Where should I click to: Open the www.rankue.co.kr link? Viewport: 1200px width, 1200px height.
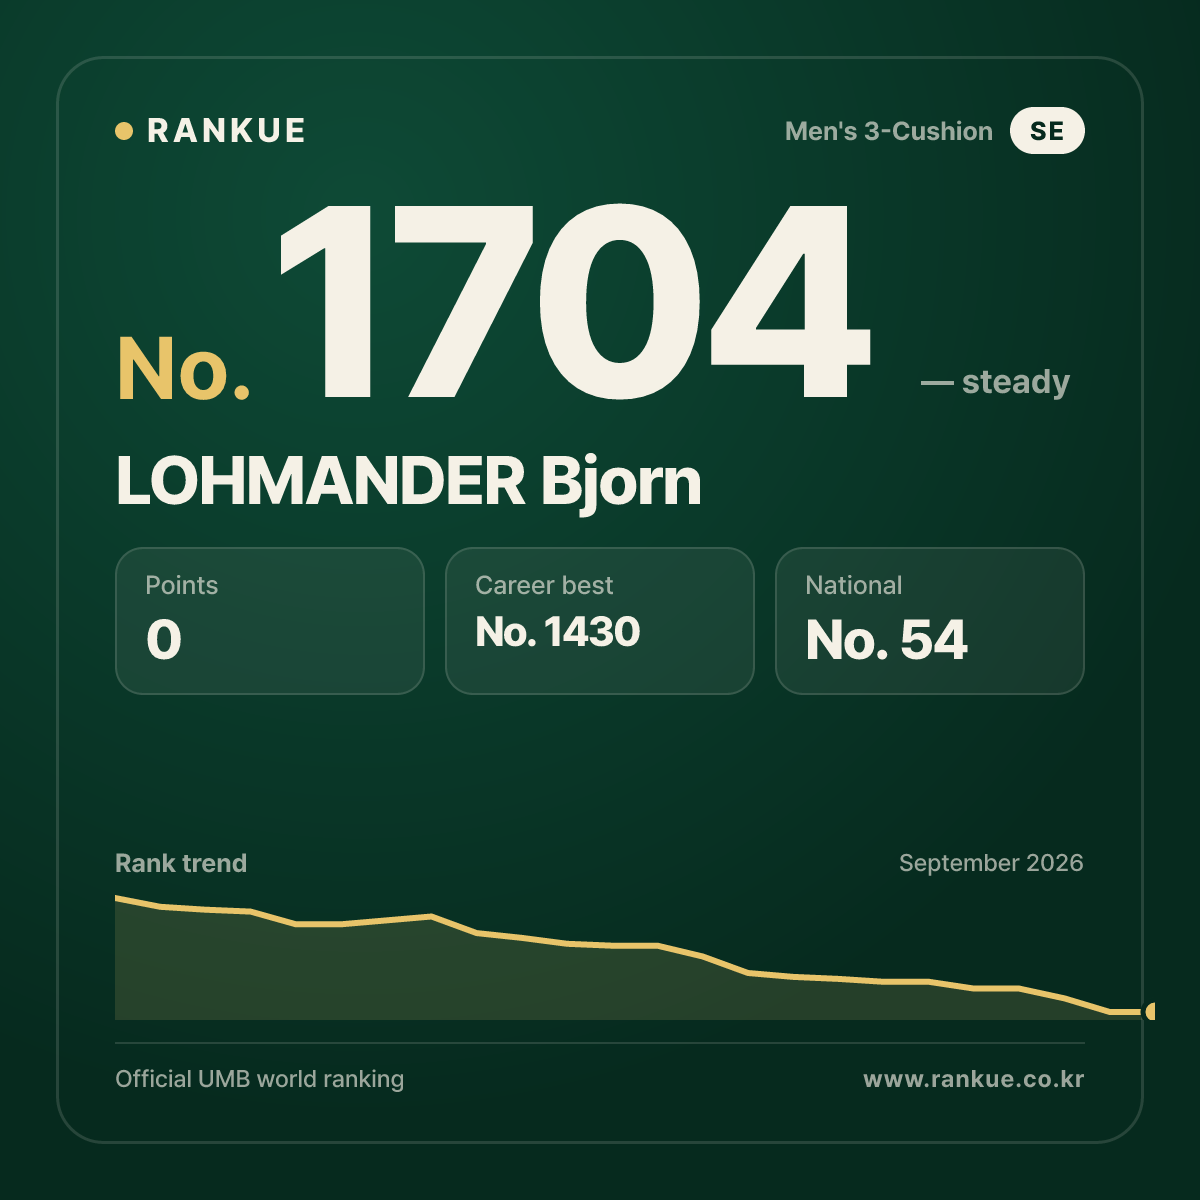tap(974, 1079)
